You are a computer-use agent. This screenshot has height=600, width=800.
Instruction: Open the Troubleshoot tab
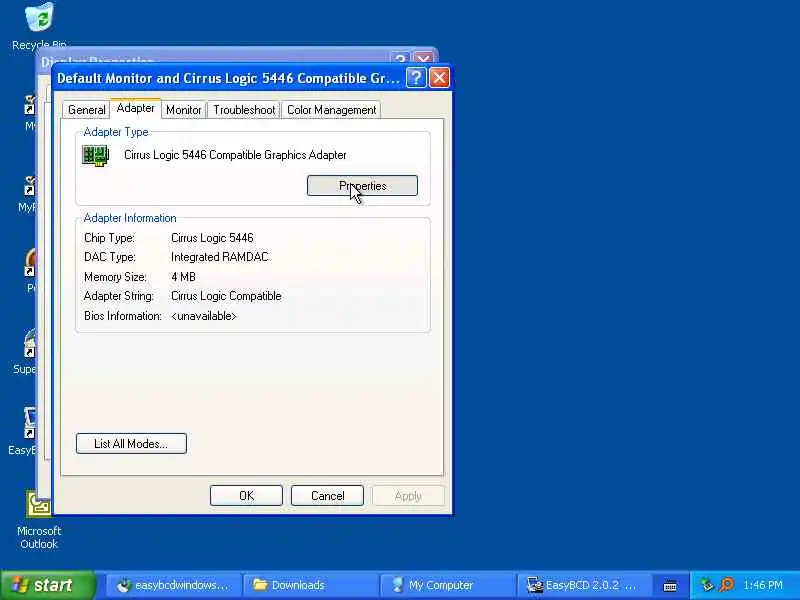coord(244,110)
